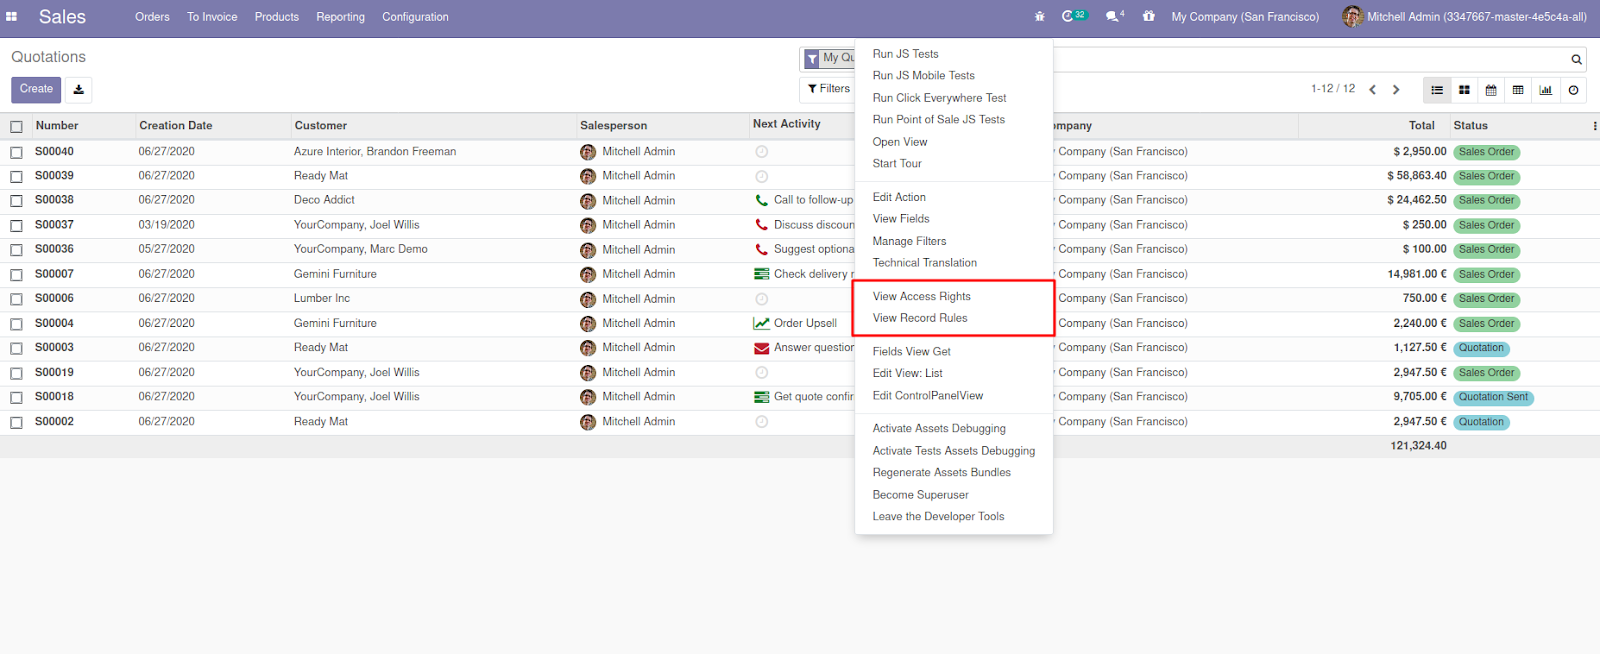The width and height of the screenshot is (1600, 654).
Task: Check the box for quotation S00007
Action: click(x=16, y=275)
